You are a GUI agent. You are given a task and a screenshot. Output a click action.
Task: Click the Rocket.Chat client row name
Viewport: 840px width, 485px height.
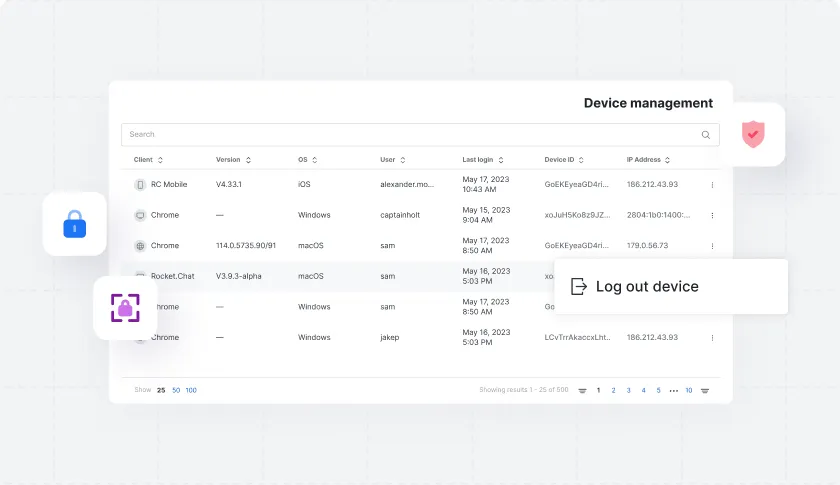pyautogui.click(x=172, y=276)
